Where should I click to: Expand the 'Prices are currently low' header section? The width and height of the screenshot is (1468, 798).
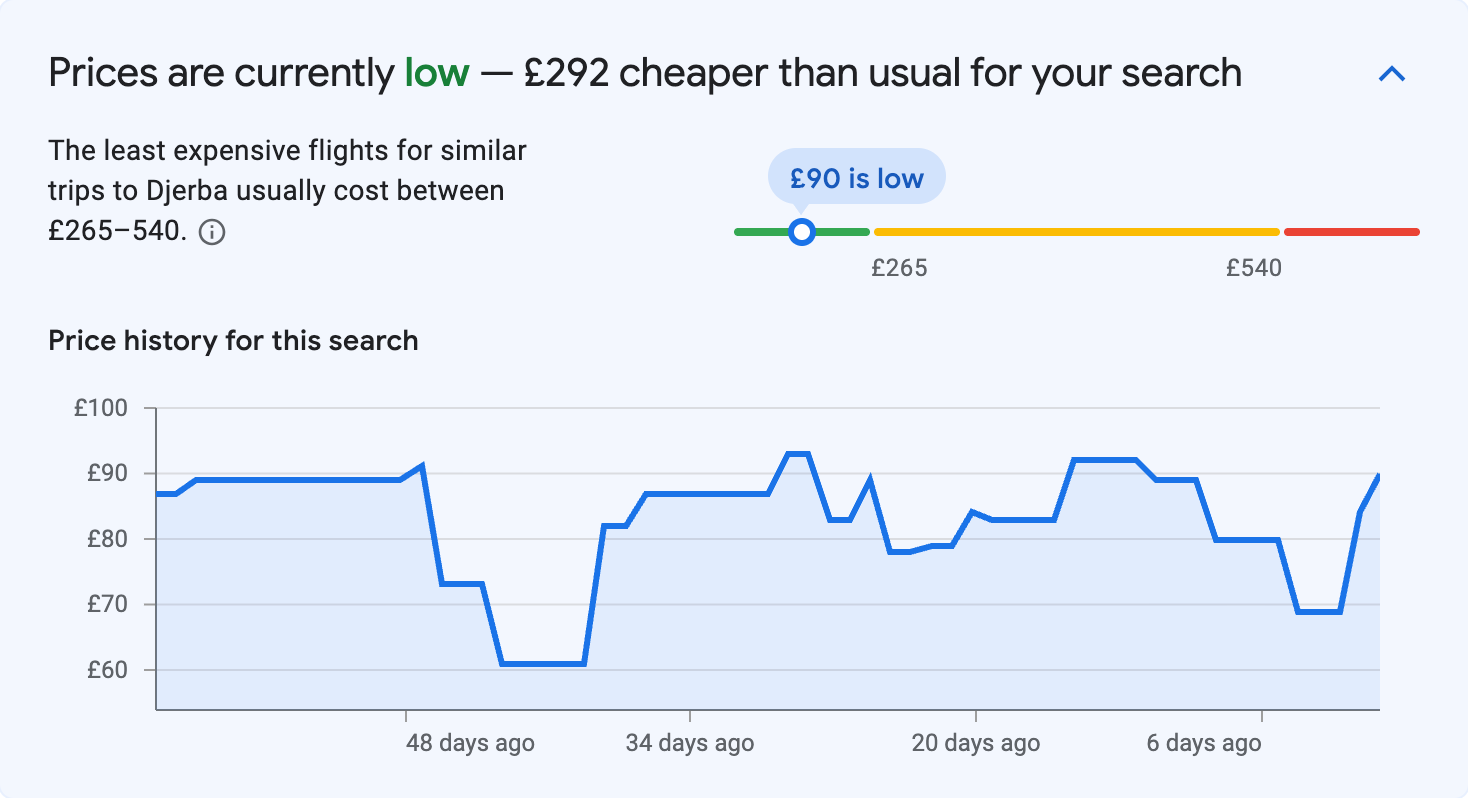pyautogui.click(x=1392, y=73)
